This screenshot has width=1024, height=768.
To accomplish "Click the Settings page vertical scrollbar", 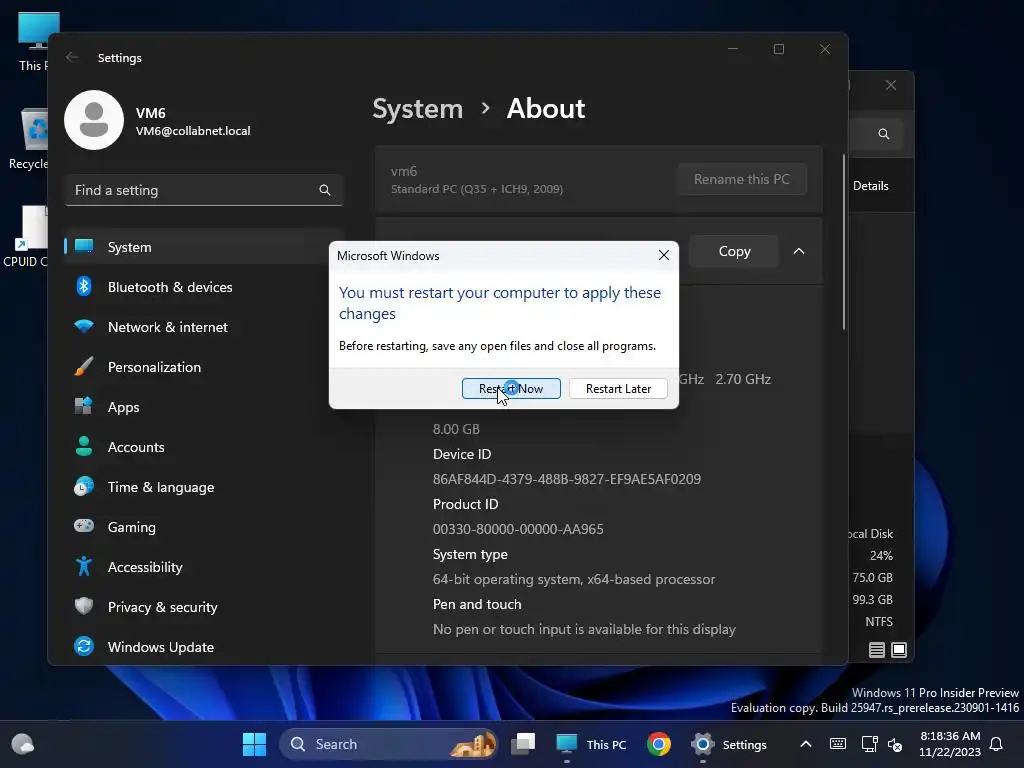I will coord(844,242).
